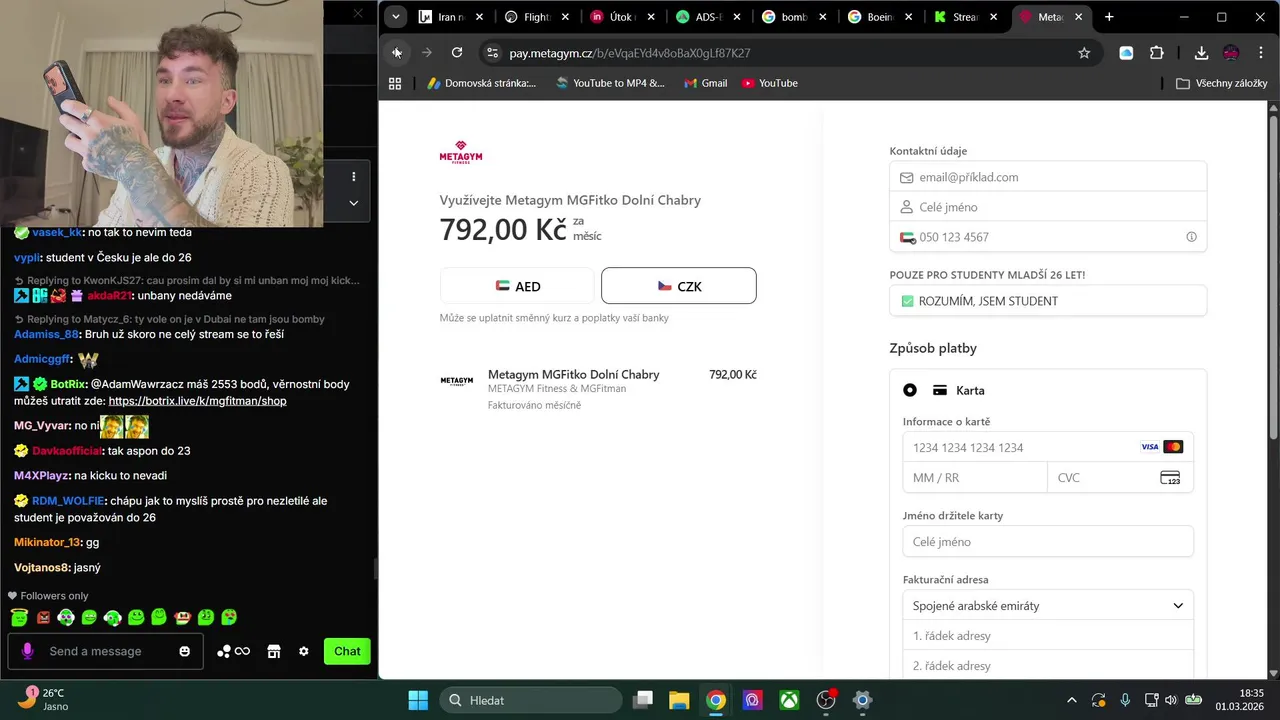Click the 'Celé jméno' contact name field
Screen dimensions: 1280x720
[x=1048, y=207]
